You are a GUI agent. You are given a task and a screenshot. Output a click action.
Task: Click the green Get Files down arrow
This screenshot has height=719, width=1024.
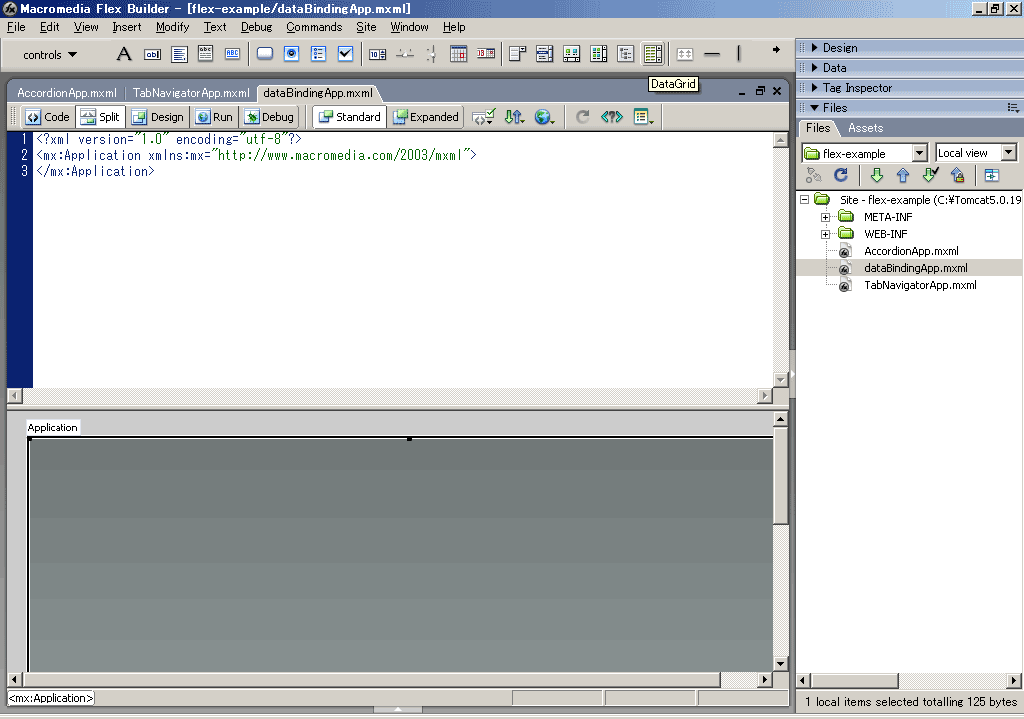(877, 175)
